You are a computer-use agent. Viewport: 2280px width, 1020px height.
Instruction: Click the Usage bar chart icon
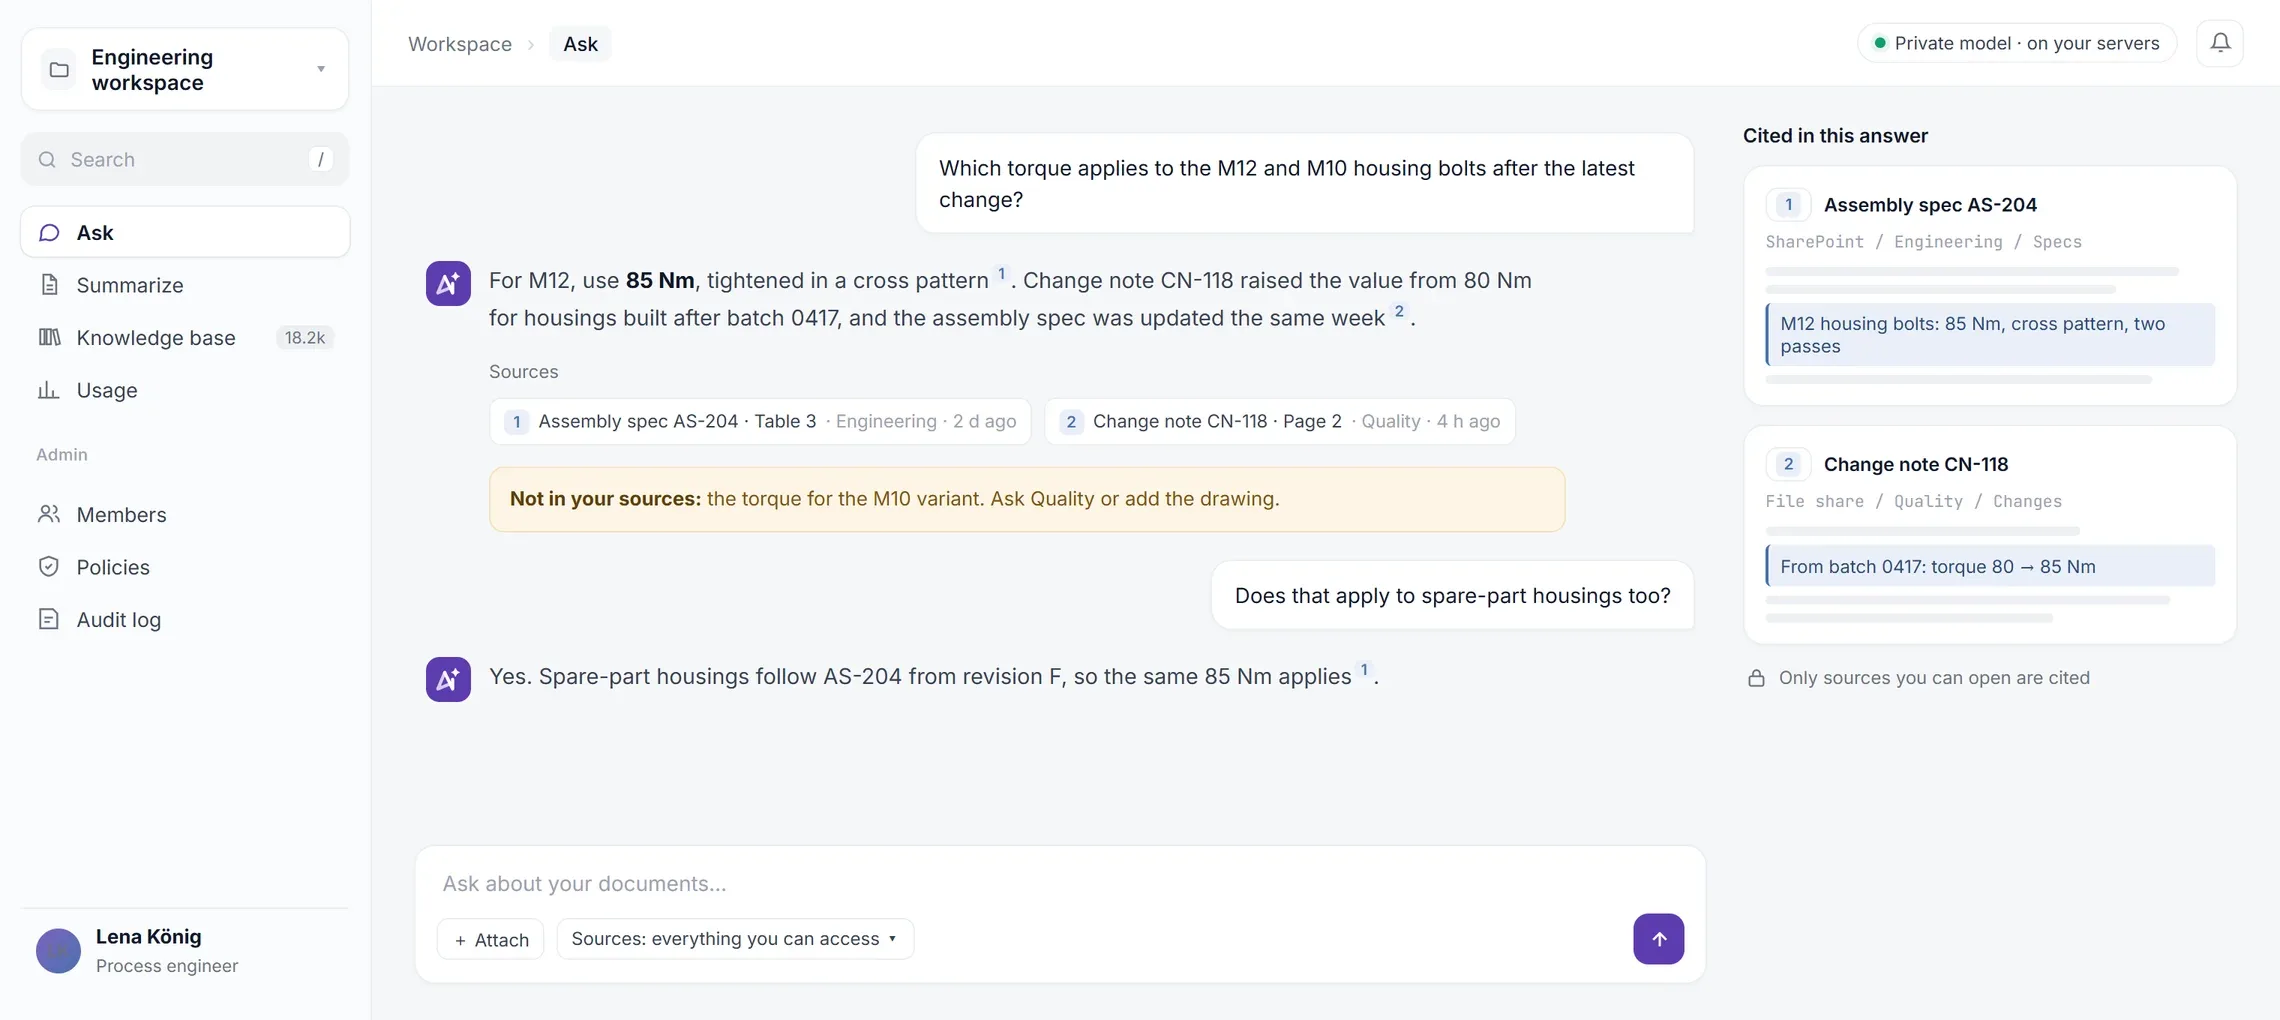(49, 390)
